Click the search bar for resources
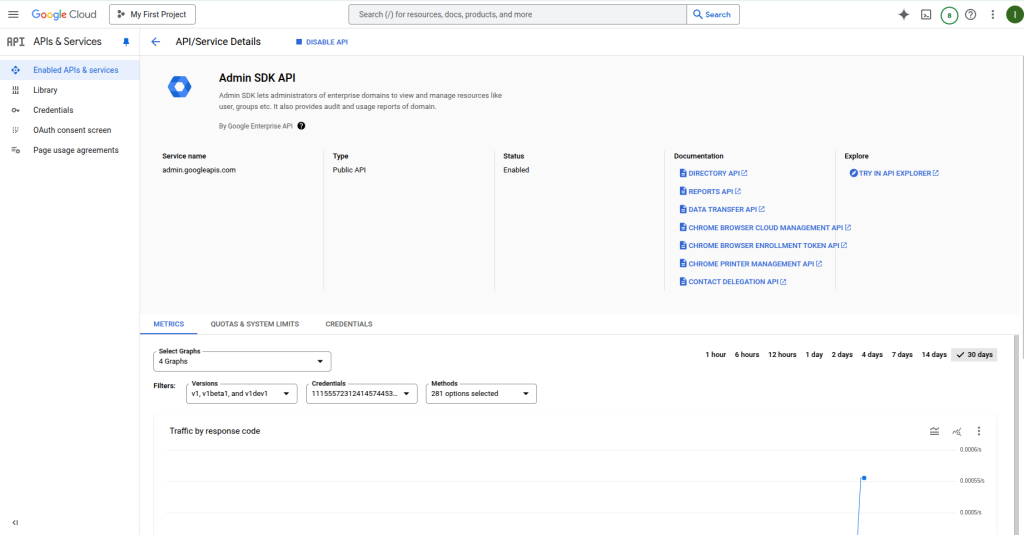This screenshot has width=1024, height=535. click(x=517, y=15)
